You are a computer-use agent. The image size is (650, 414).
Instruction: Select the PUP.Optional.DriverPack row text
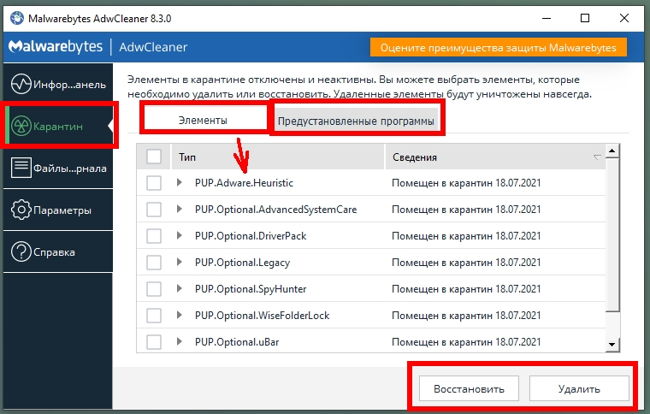click(250, 236)
